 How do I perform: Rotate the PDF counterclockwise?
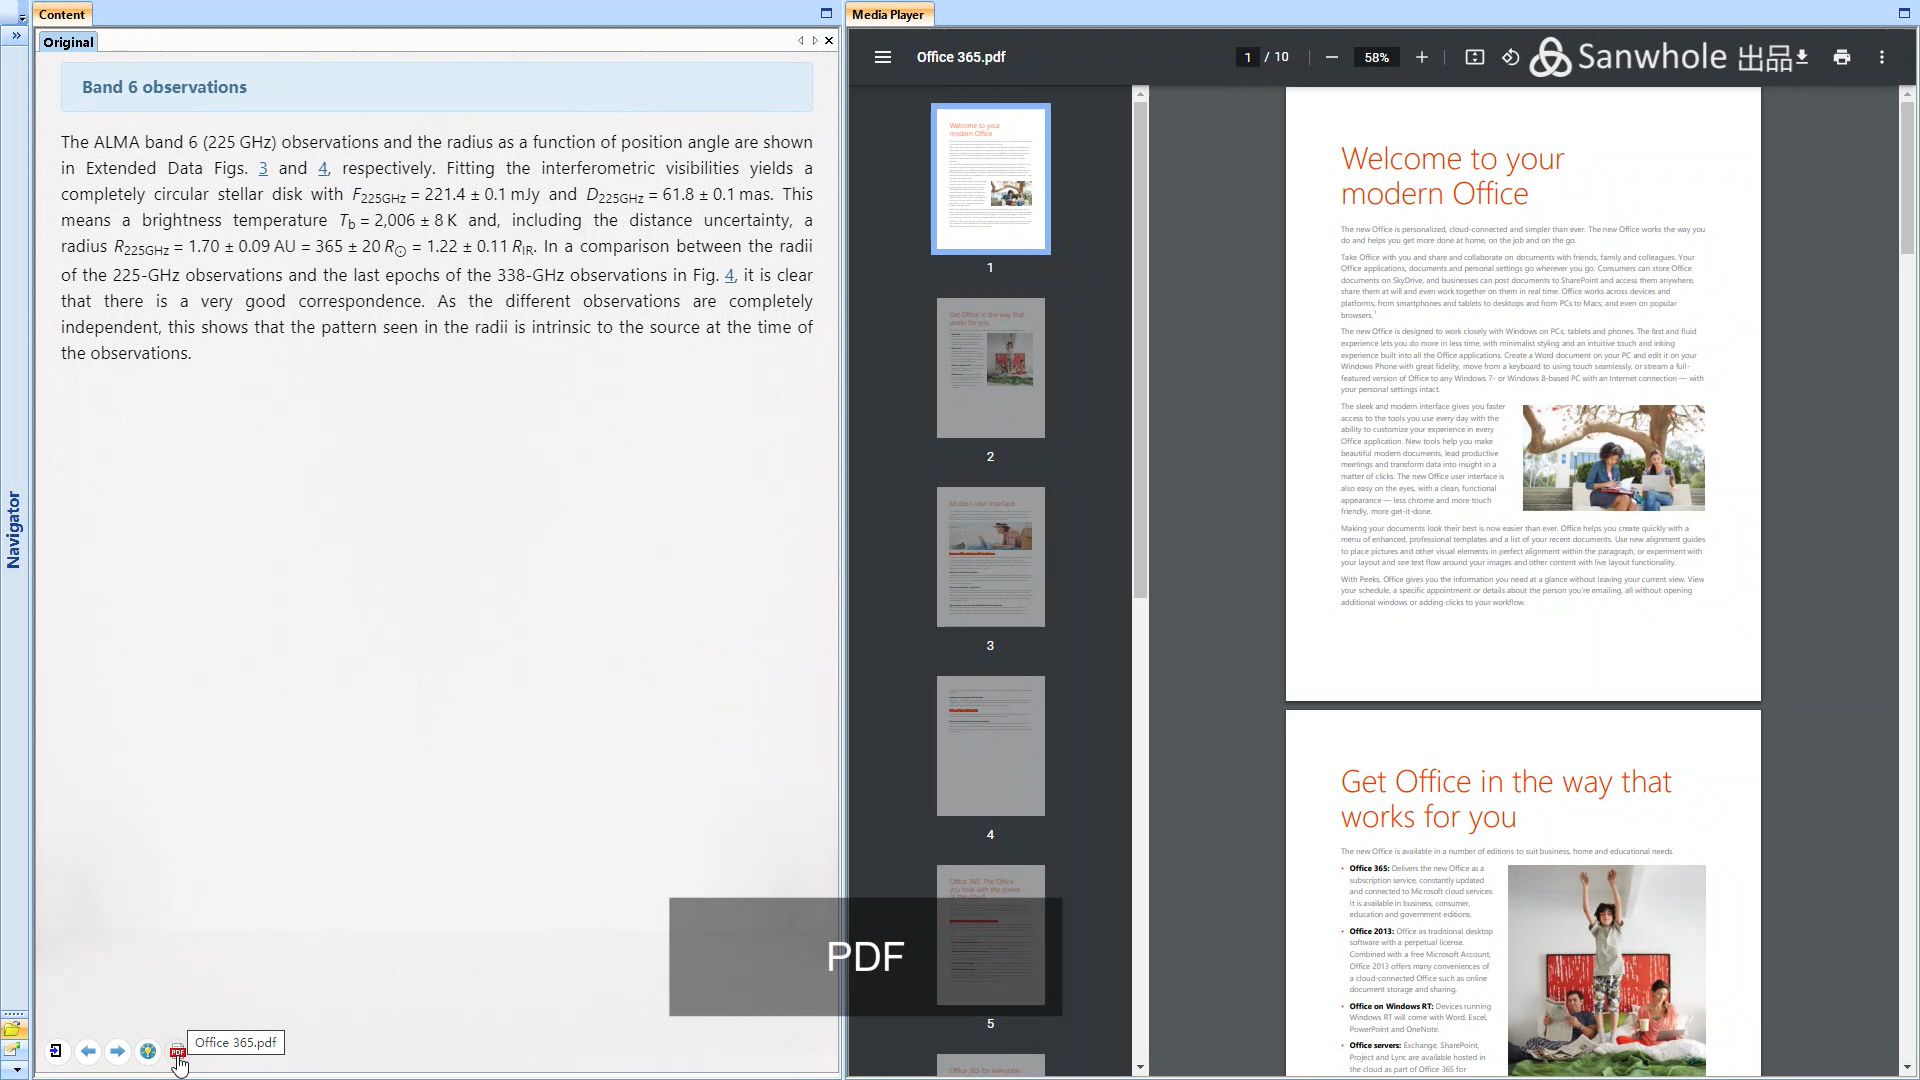pyautogui.click(x=1510, y=57)
